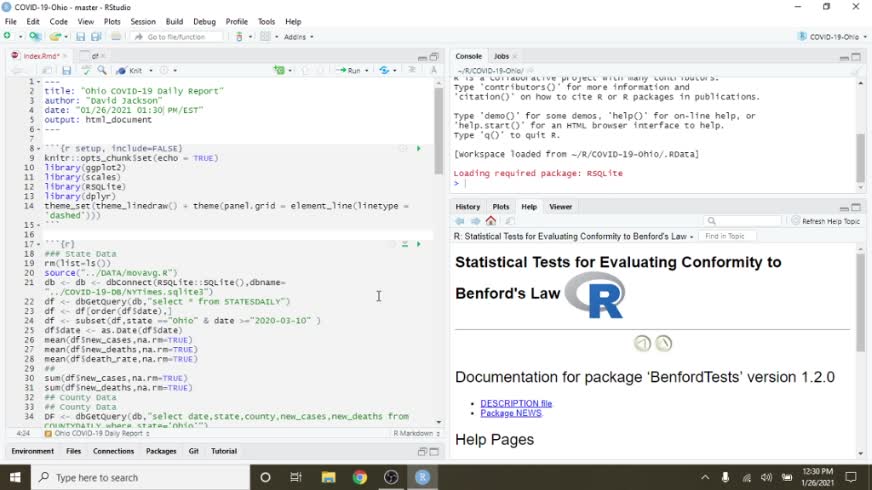This screenshot has height=490, width=872.
Task: Click the Refresh Help Topic button
Action: click(x=825, y=221)
